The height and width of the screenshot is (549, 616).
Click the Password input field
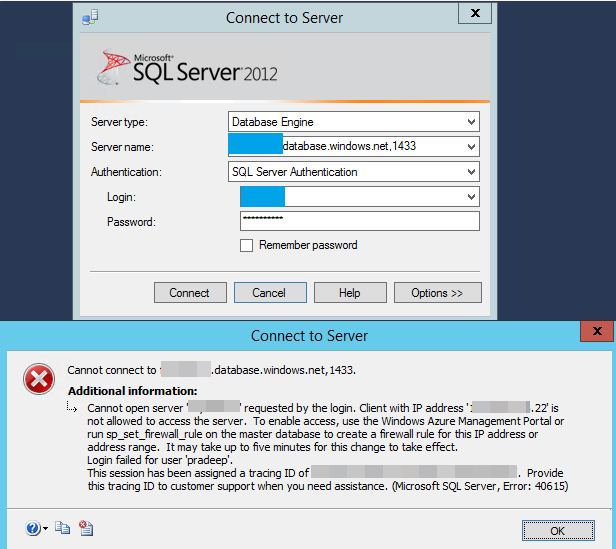tap(359, 221)
